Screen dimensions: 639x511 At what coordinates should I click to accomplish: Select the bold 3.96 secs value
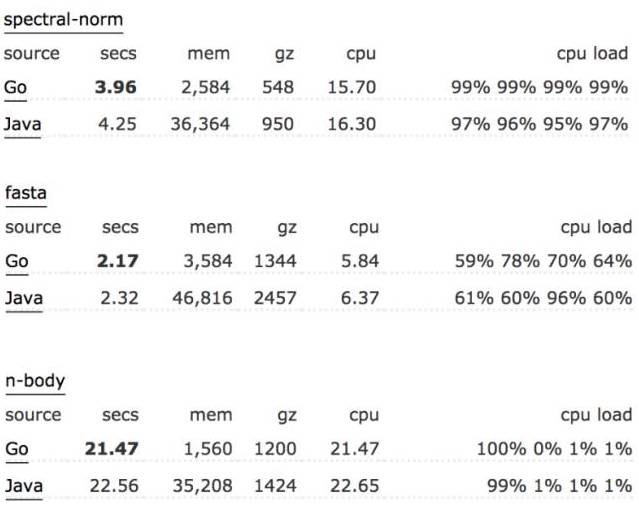116,87
